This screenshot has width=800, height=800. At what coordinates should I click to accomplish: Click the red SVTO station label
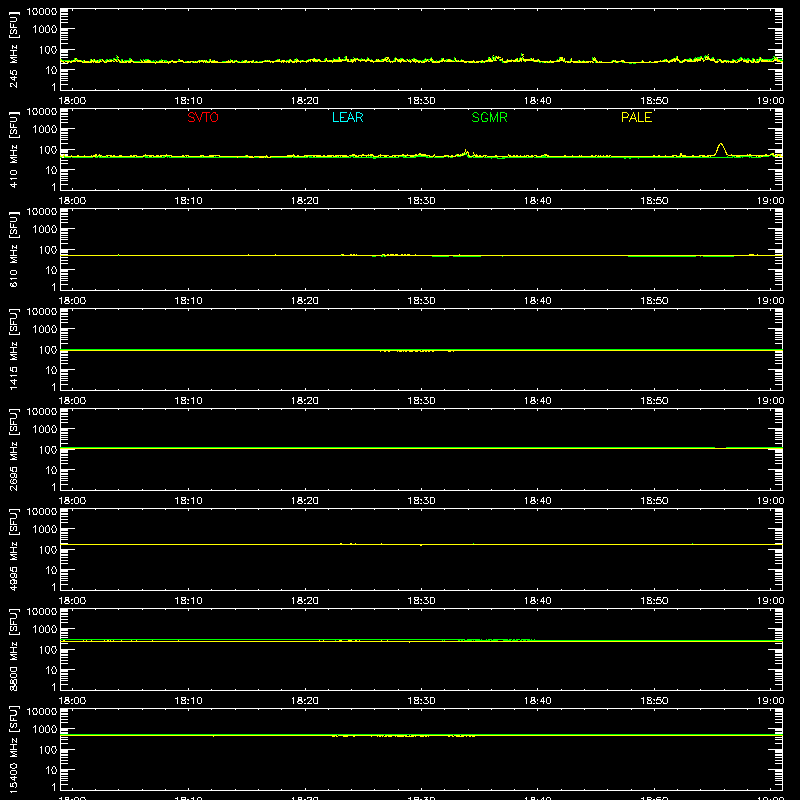pyautogui.click(x=203, y=117)
